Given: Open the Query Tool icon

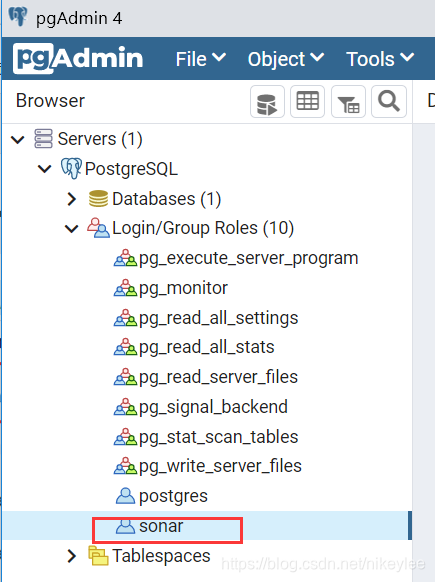Looking at the screenshot, I should click(267, 102).
